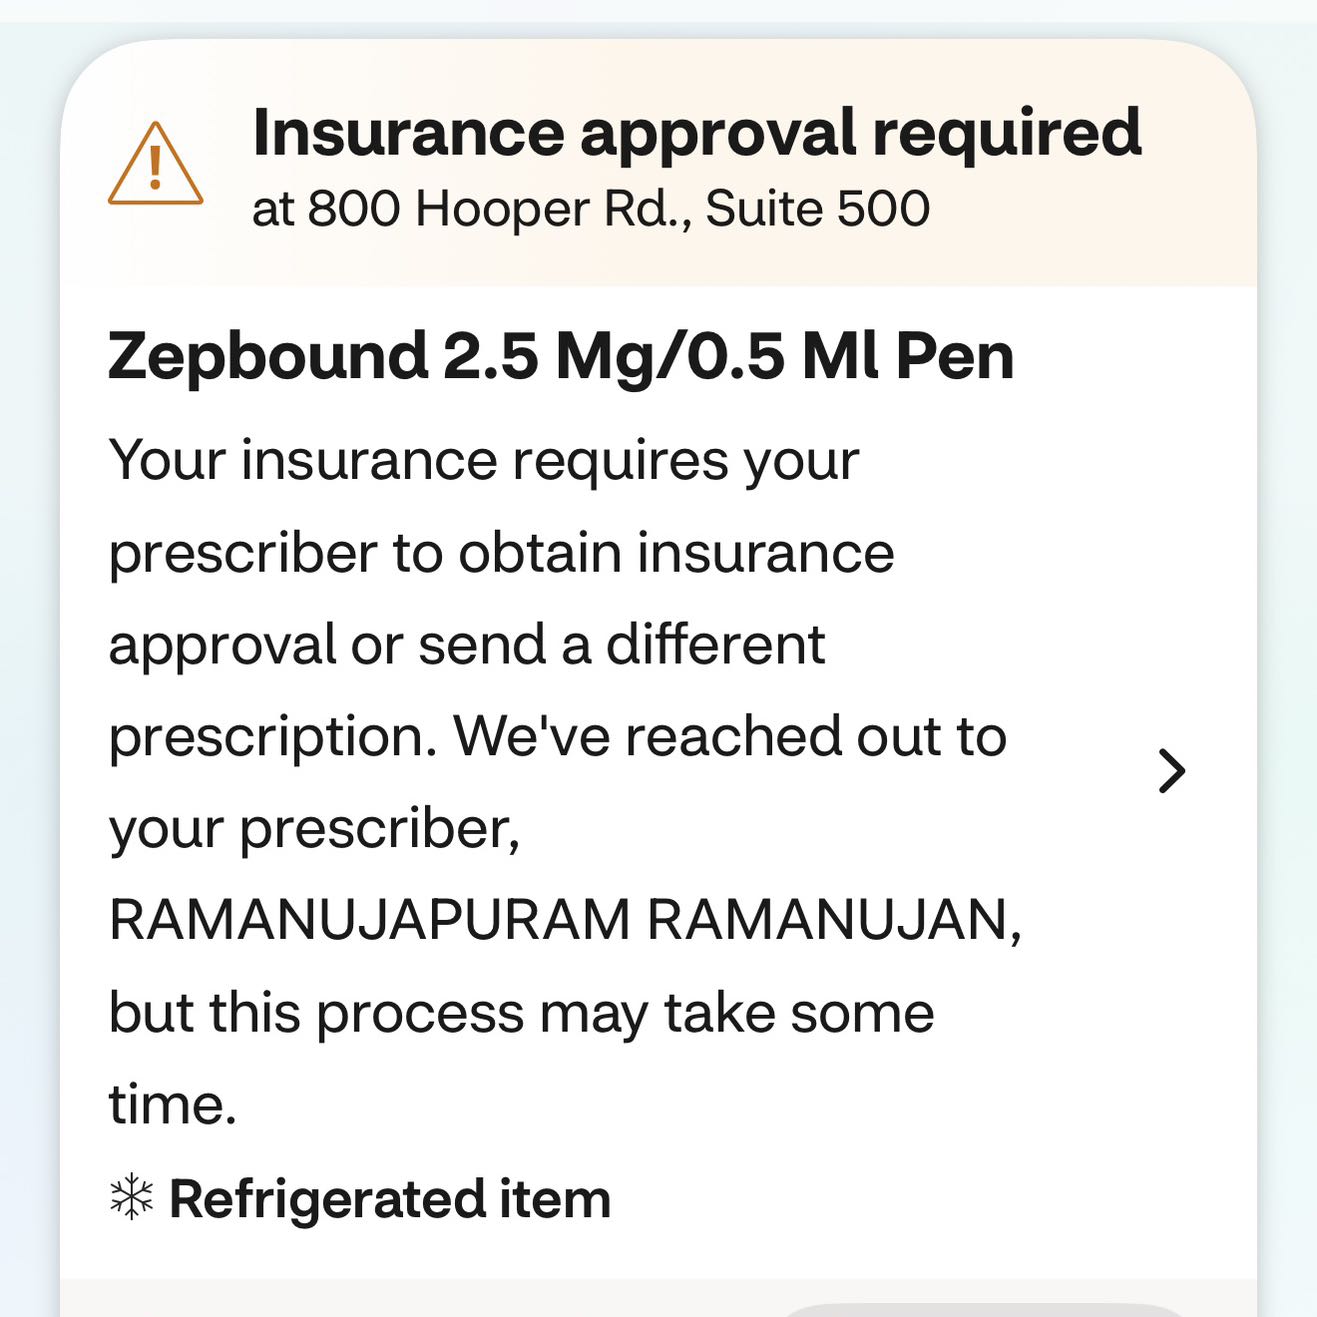The image size is (1317, 1317).
Task: Tap the snowflake refrigerated icon
Action: pyautogui.click(x=131, y=1198)
